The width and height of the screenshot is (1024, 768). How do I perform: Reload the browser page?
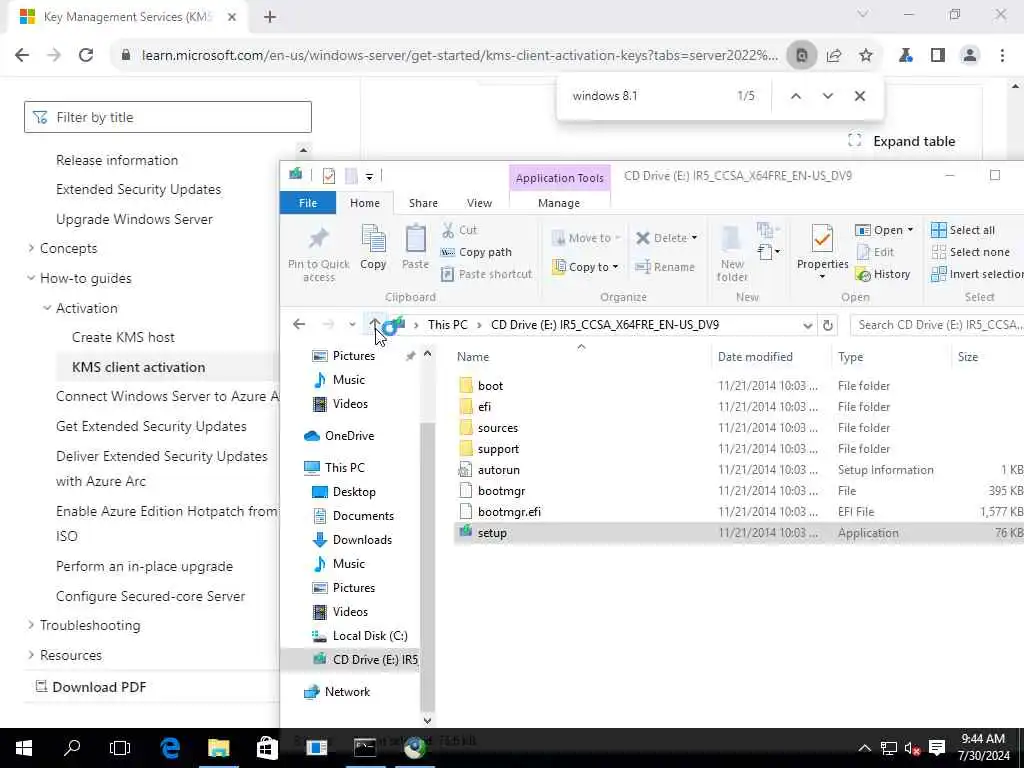86,56
